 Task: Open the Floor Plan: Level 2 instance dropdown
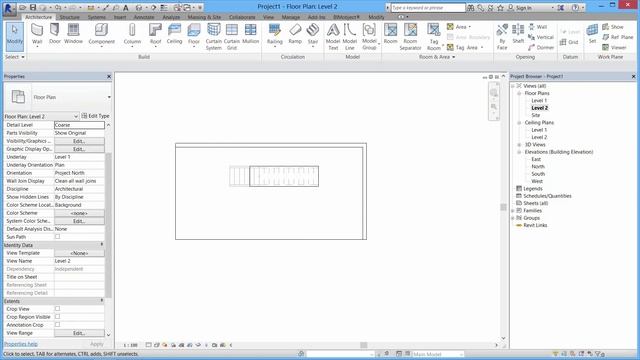[76, 116]
